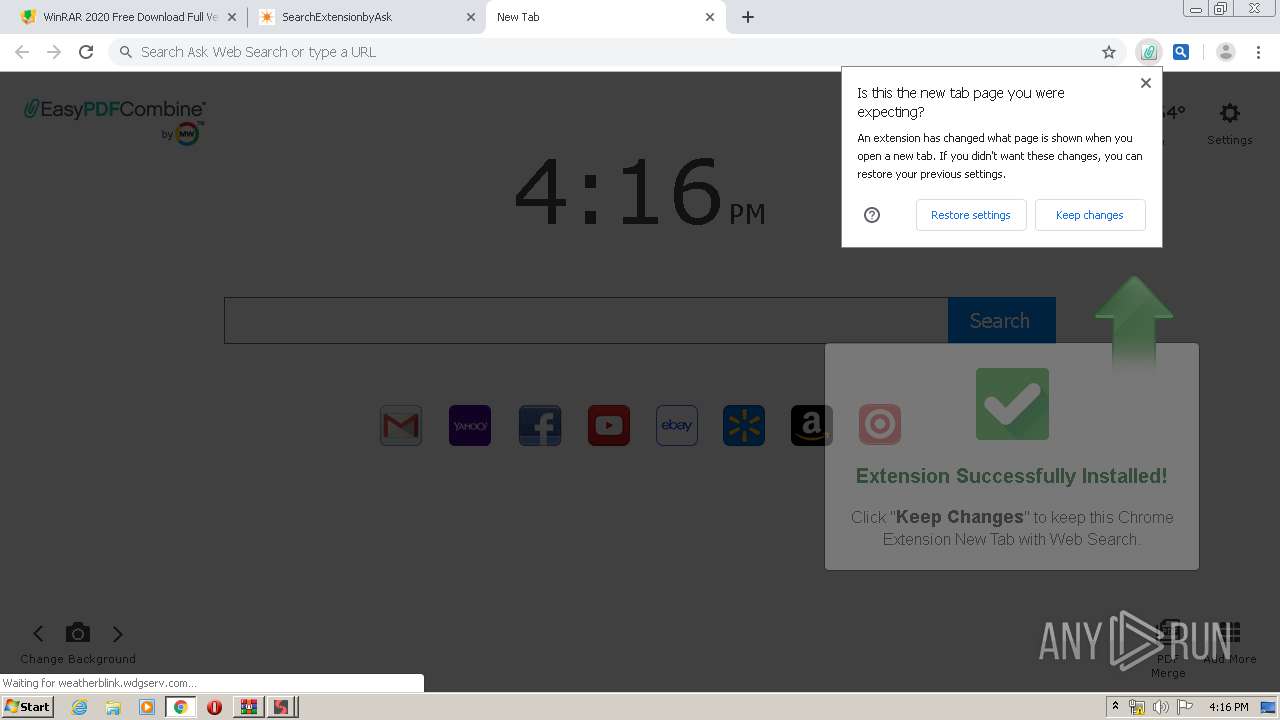Click Restore settings button
Viewport: 1280px width, 720px height.
tap(971, 215)
